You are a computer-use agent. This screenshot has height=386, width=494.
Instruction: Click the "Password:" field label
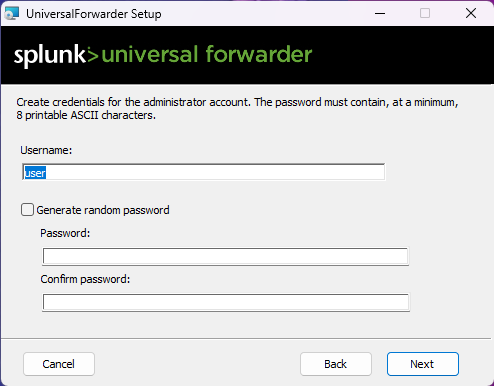[x=65, y=233]
